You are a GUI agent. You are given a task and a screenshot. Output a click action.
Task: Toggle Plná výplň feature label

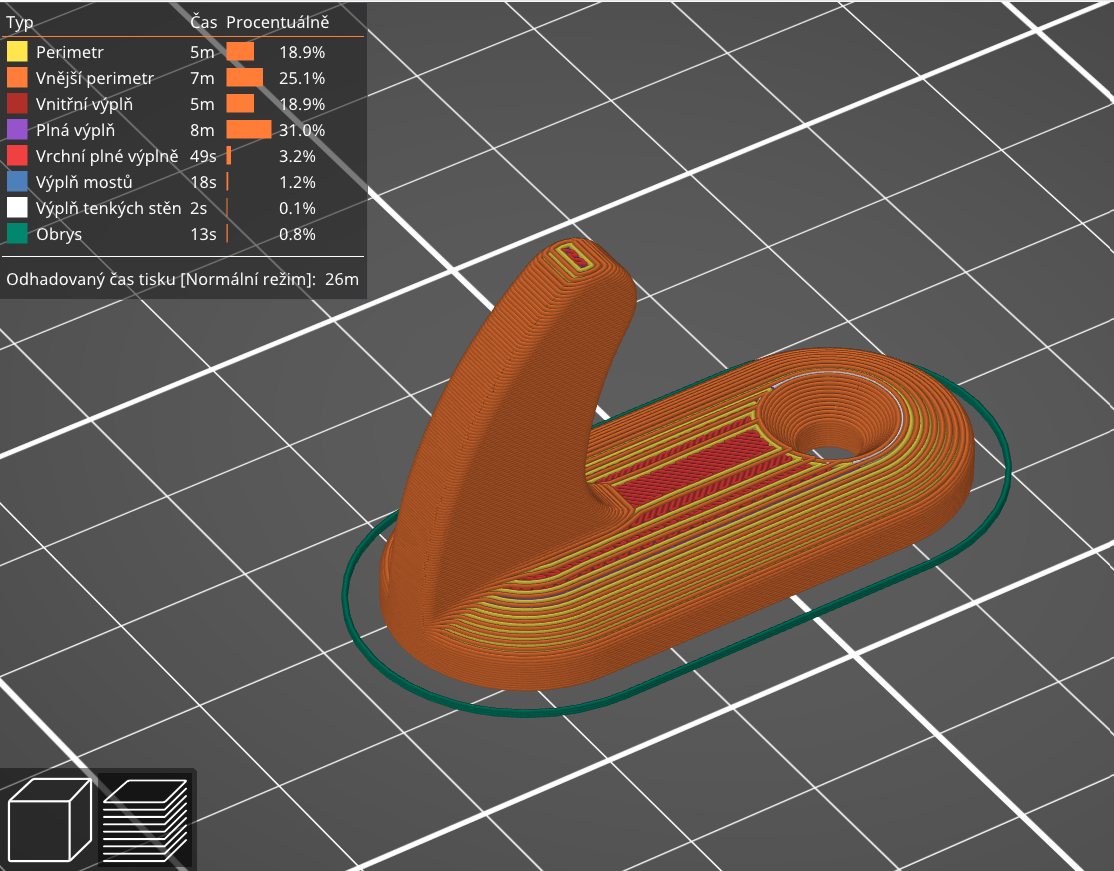point(75,130)
